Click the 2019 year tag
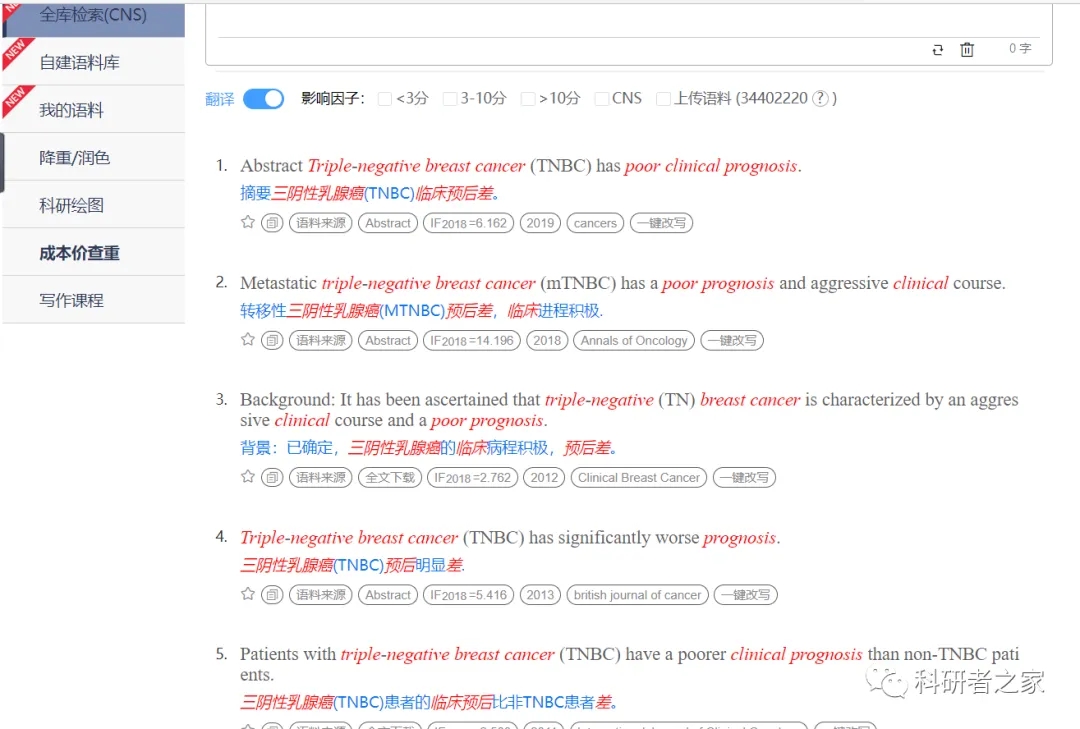This screenshot has width=1080, height=729. [x=540, y=223]
